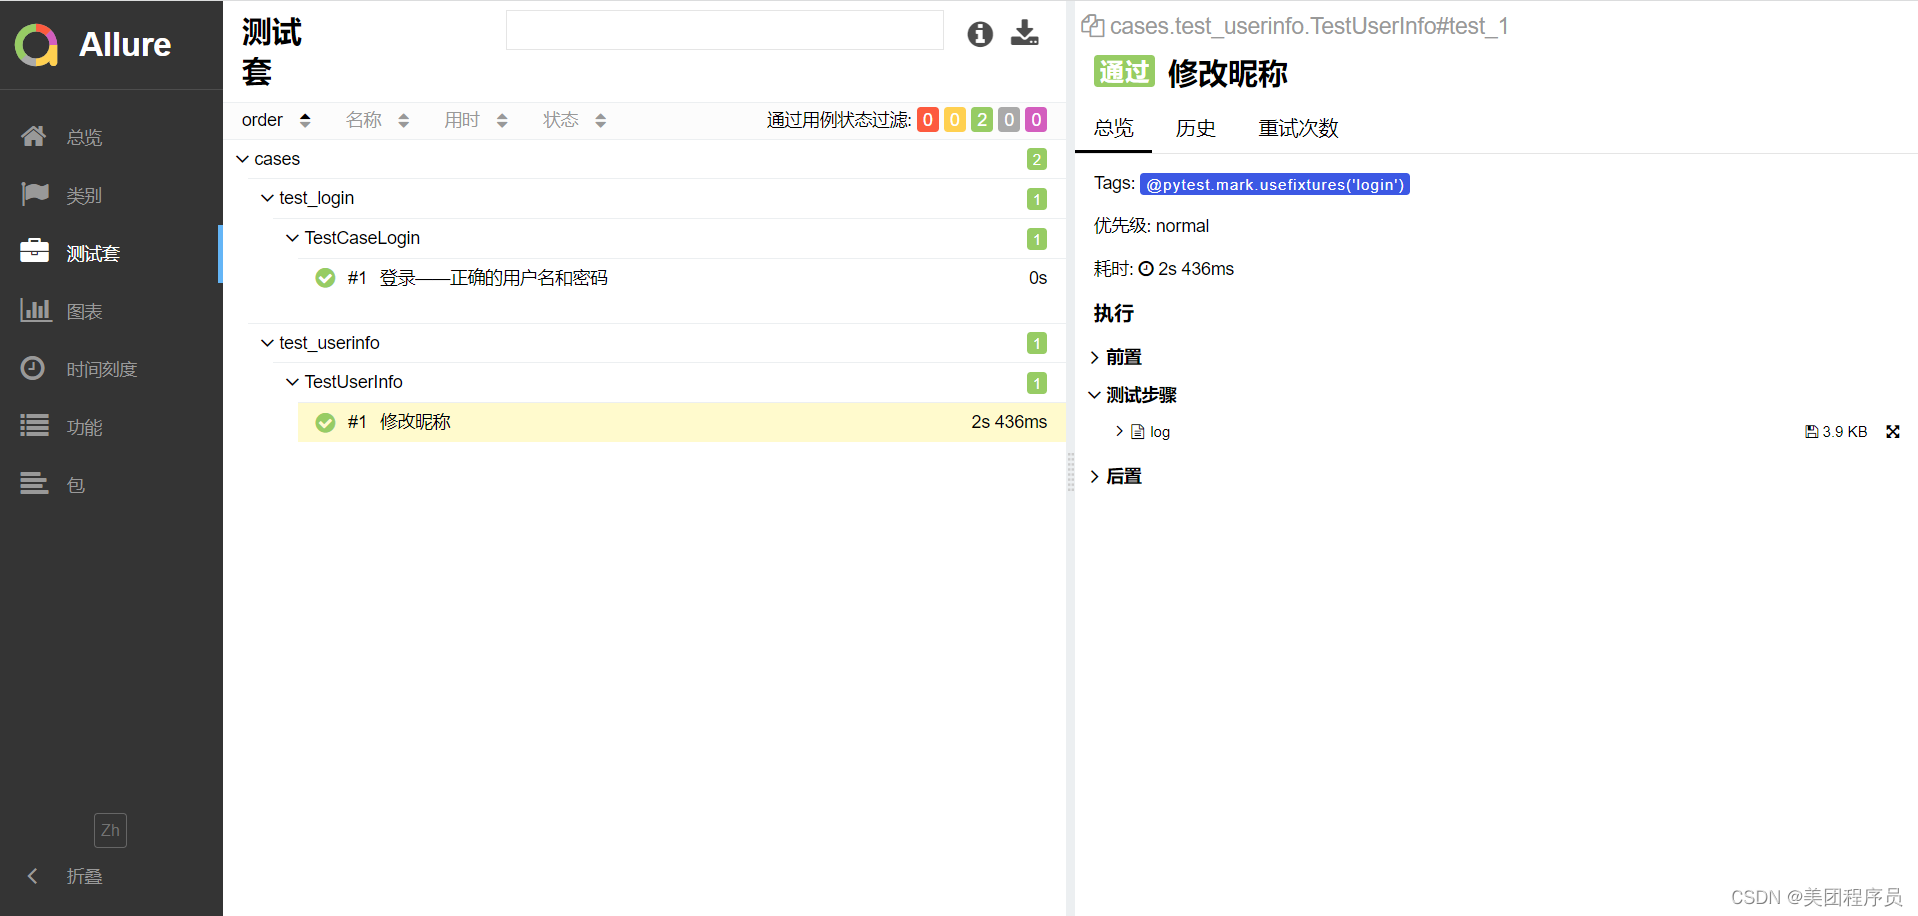Open the 包 packages page
Screen dimensions: 1918x916
click(75, 484)
